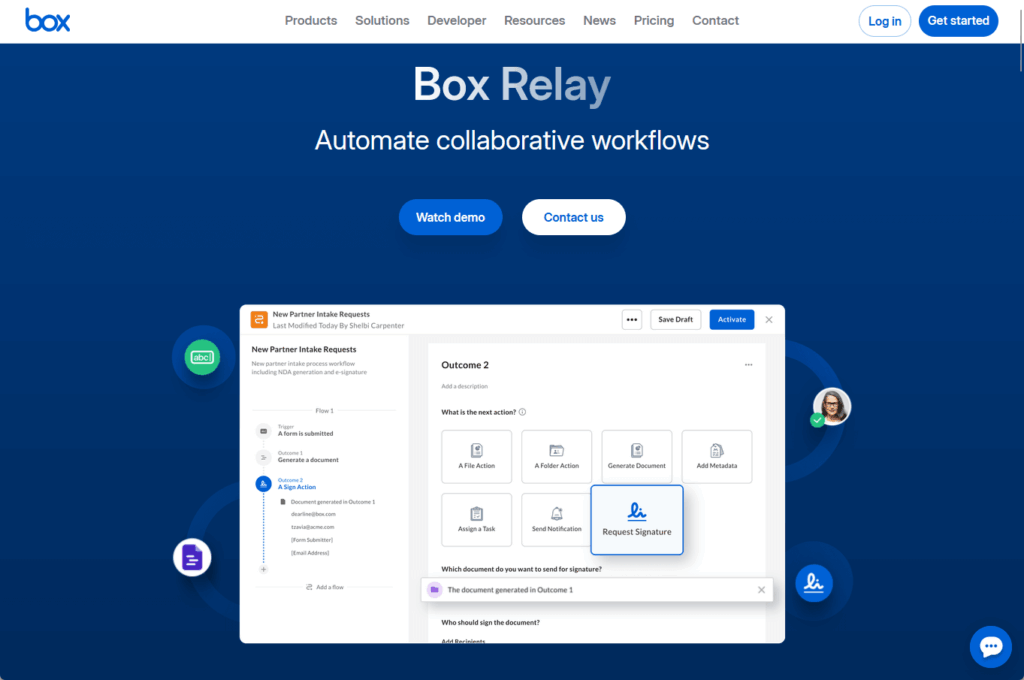Go to the Pricing page
The image size is (1024, 680).
(x=654, y=21)
